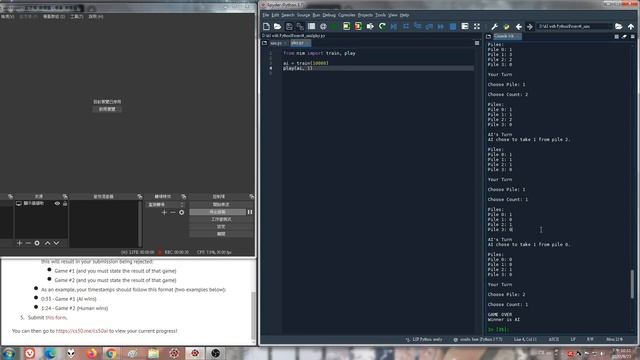
Task: Click the Open file folder icon in Spyder
Action: [278, 27]
